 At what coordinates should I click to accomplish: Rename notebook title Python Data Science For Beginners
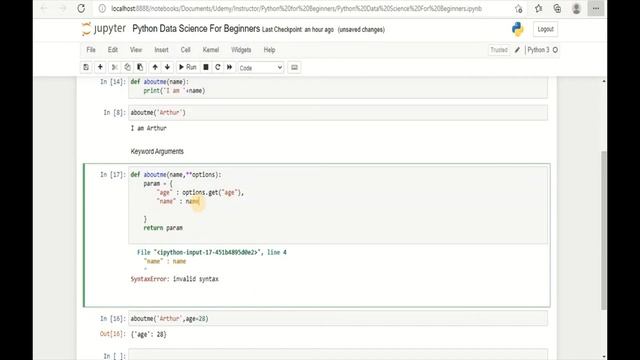(196, 29)
